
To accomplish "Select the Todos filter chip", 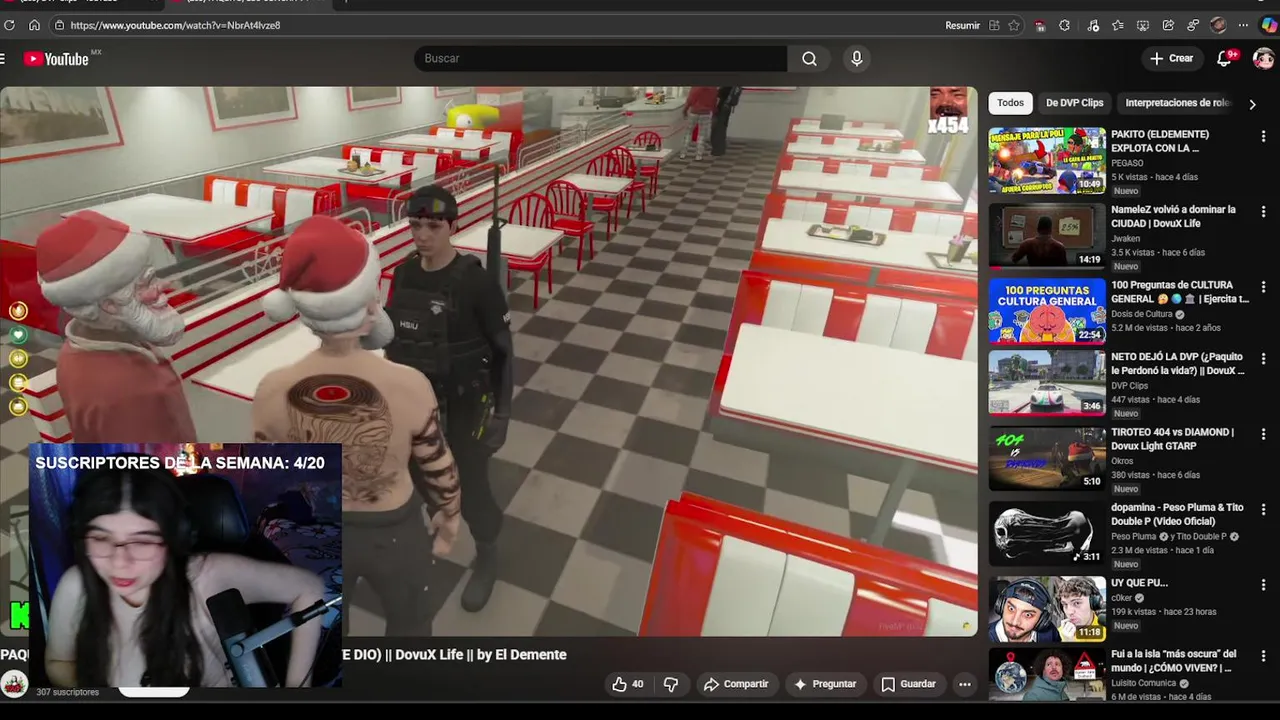I will click(x=1010, y=103).
